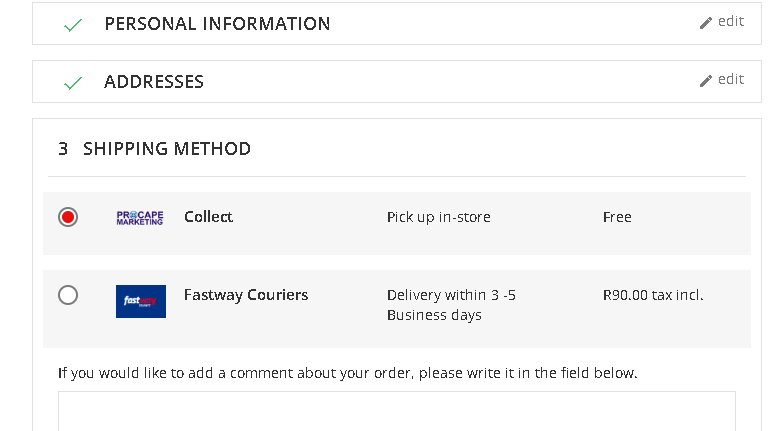Click the Collect shipping option label
This screenshot has width=775, height=431.
point(208,217)
